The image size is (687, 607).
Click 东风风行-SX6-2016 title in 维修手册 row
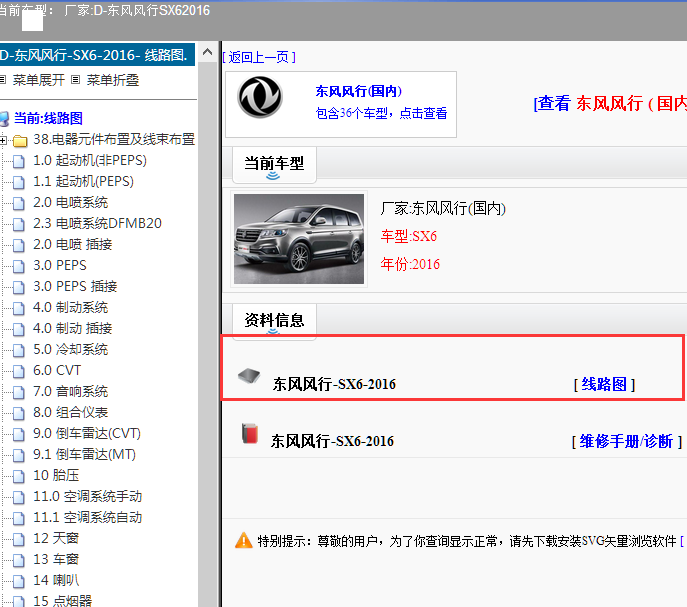click(x=332, y=441)
